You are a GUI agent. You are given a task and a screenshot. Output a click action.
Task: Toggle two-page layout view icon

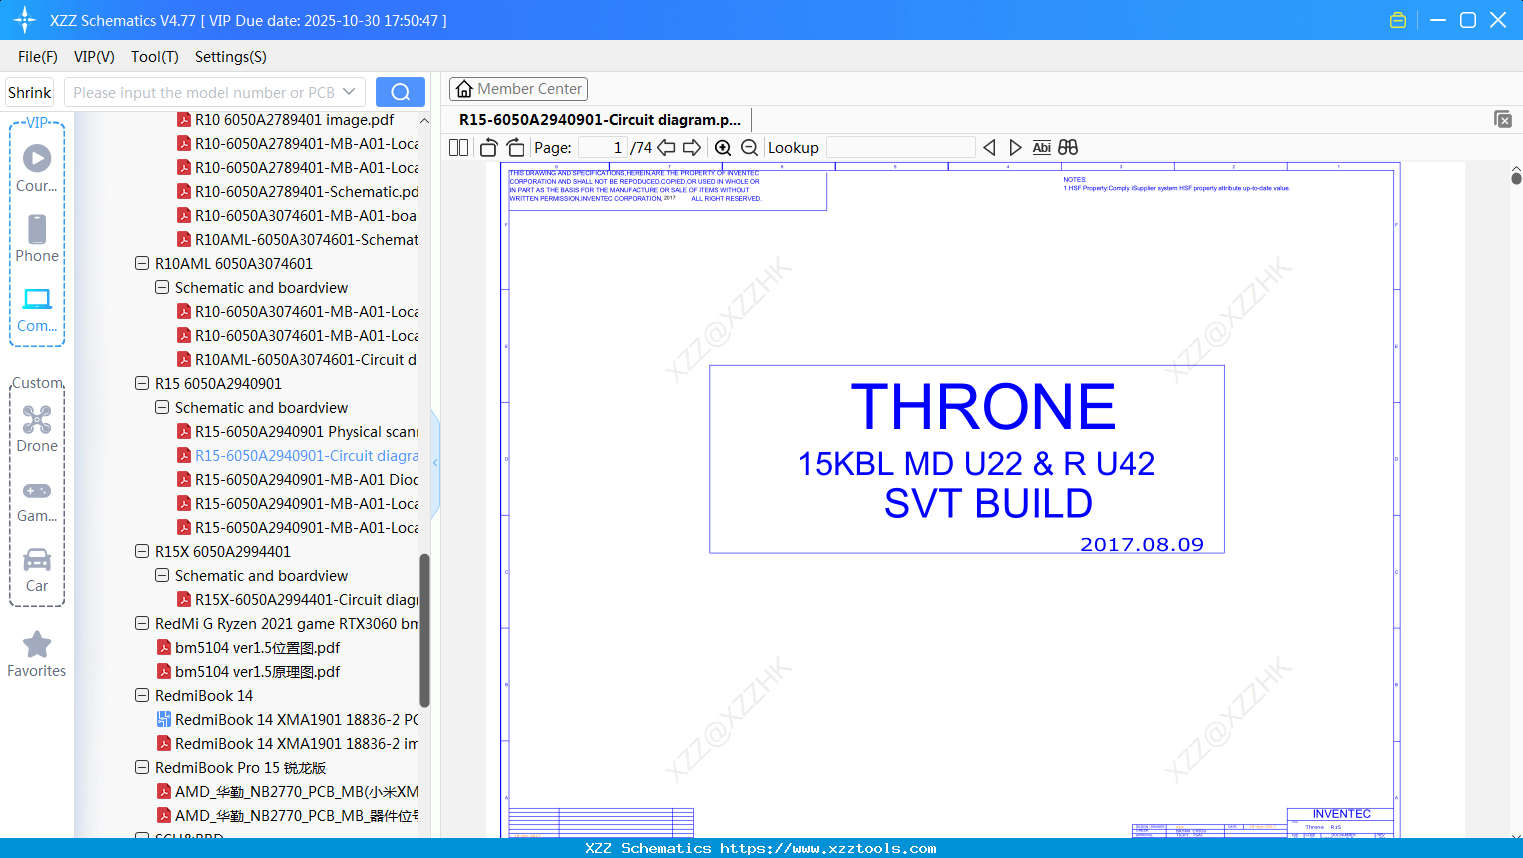(x=459, y=148)
